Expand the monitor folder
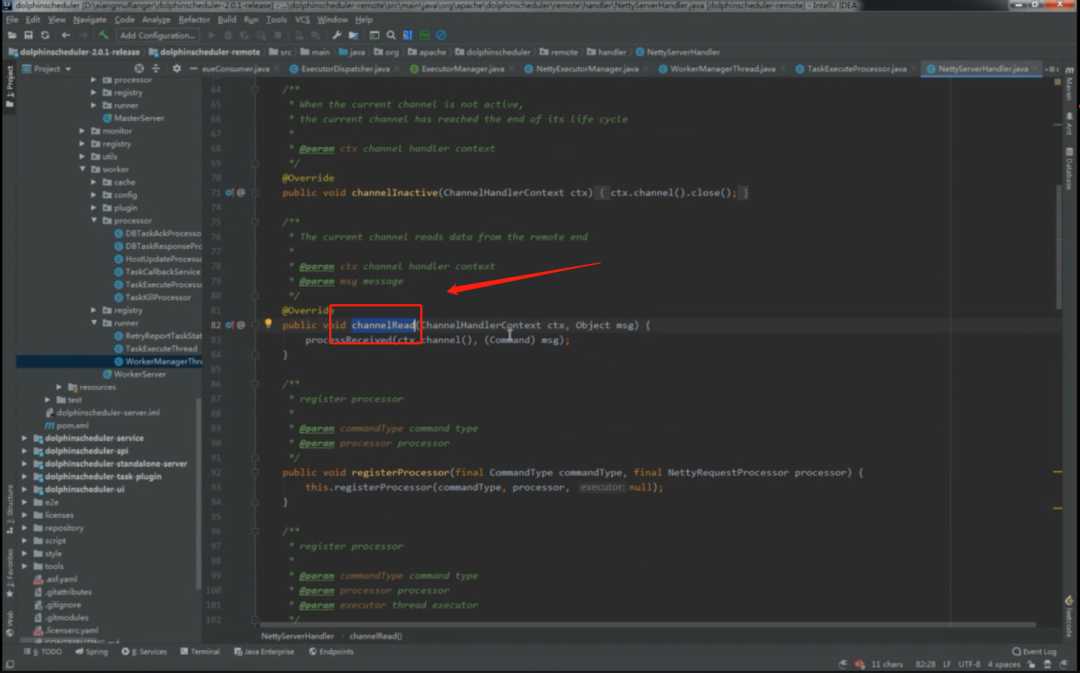 [83, 131]
